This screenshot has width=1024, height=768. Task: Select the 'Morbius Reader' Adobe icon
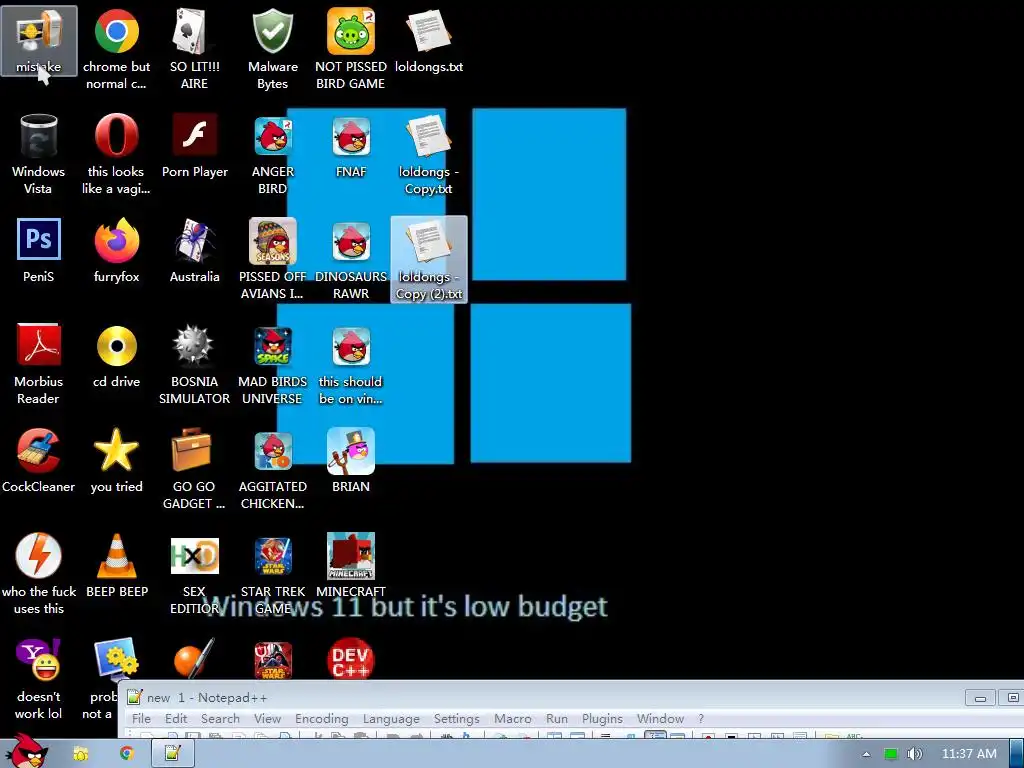(x=39, y=364)
